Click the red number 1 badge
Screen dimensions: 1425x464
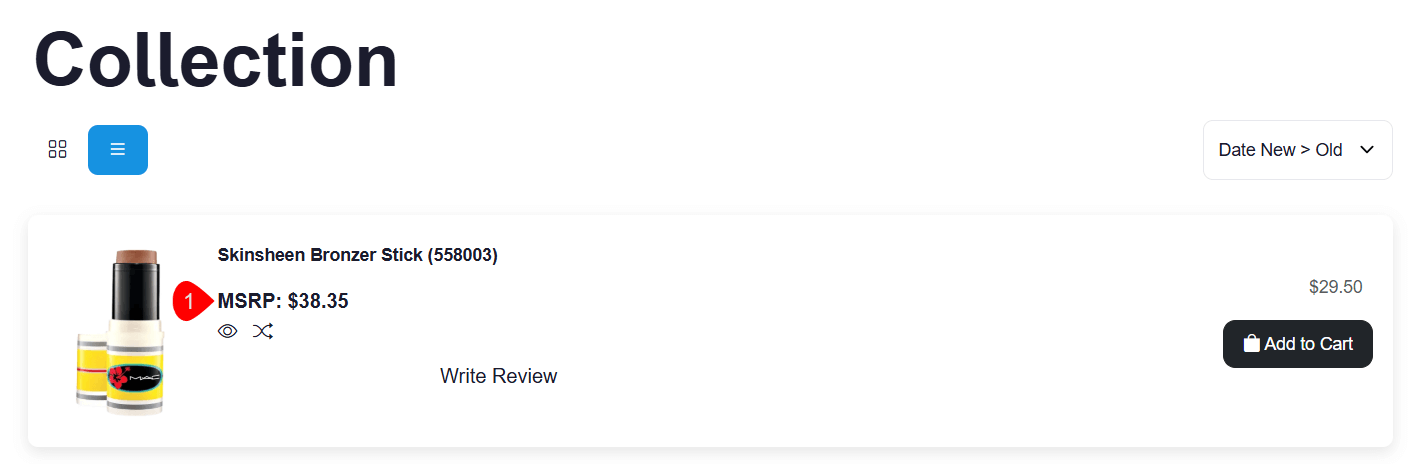(x=190, y=301)
